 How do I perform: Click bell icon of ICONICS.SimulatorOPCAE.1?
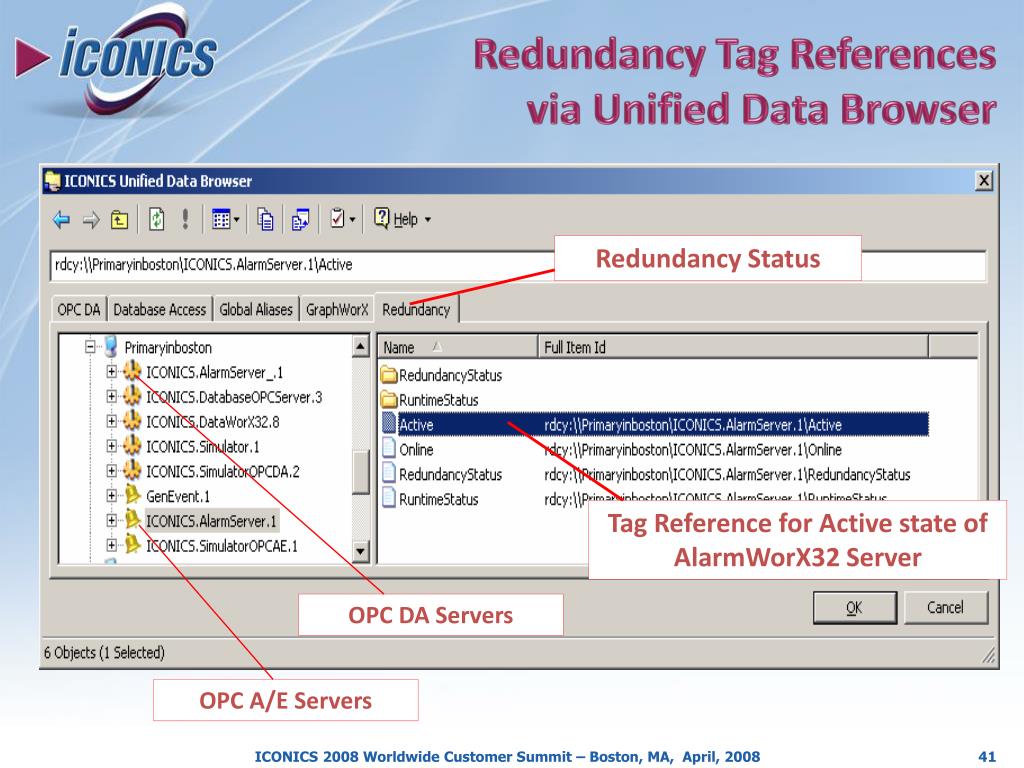click(133, 545)
